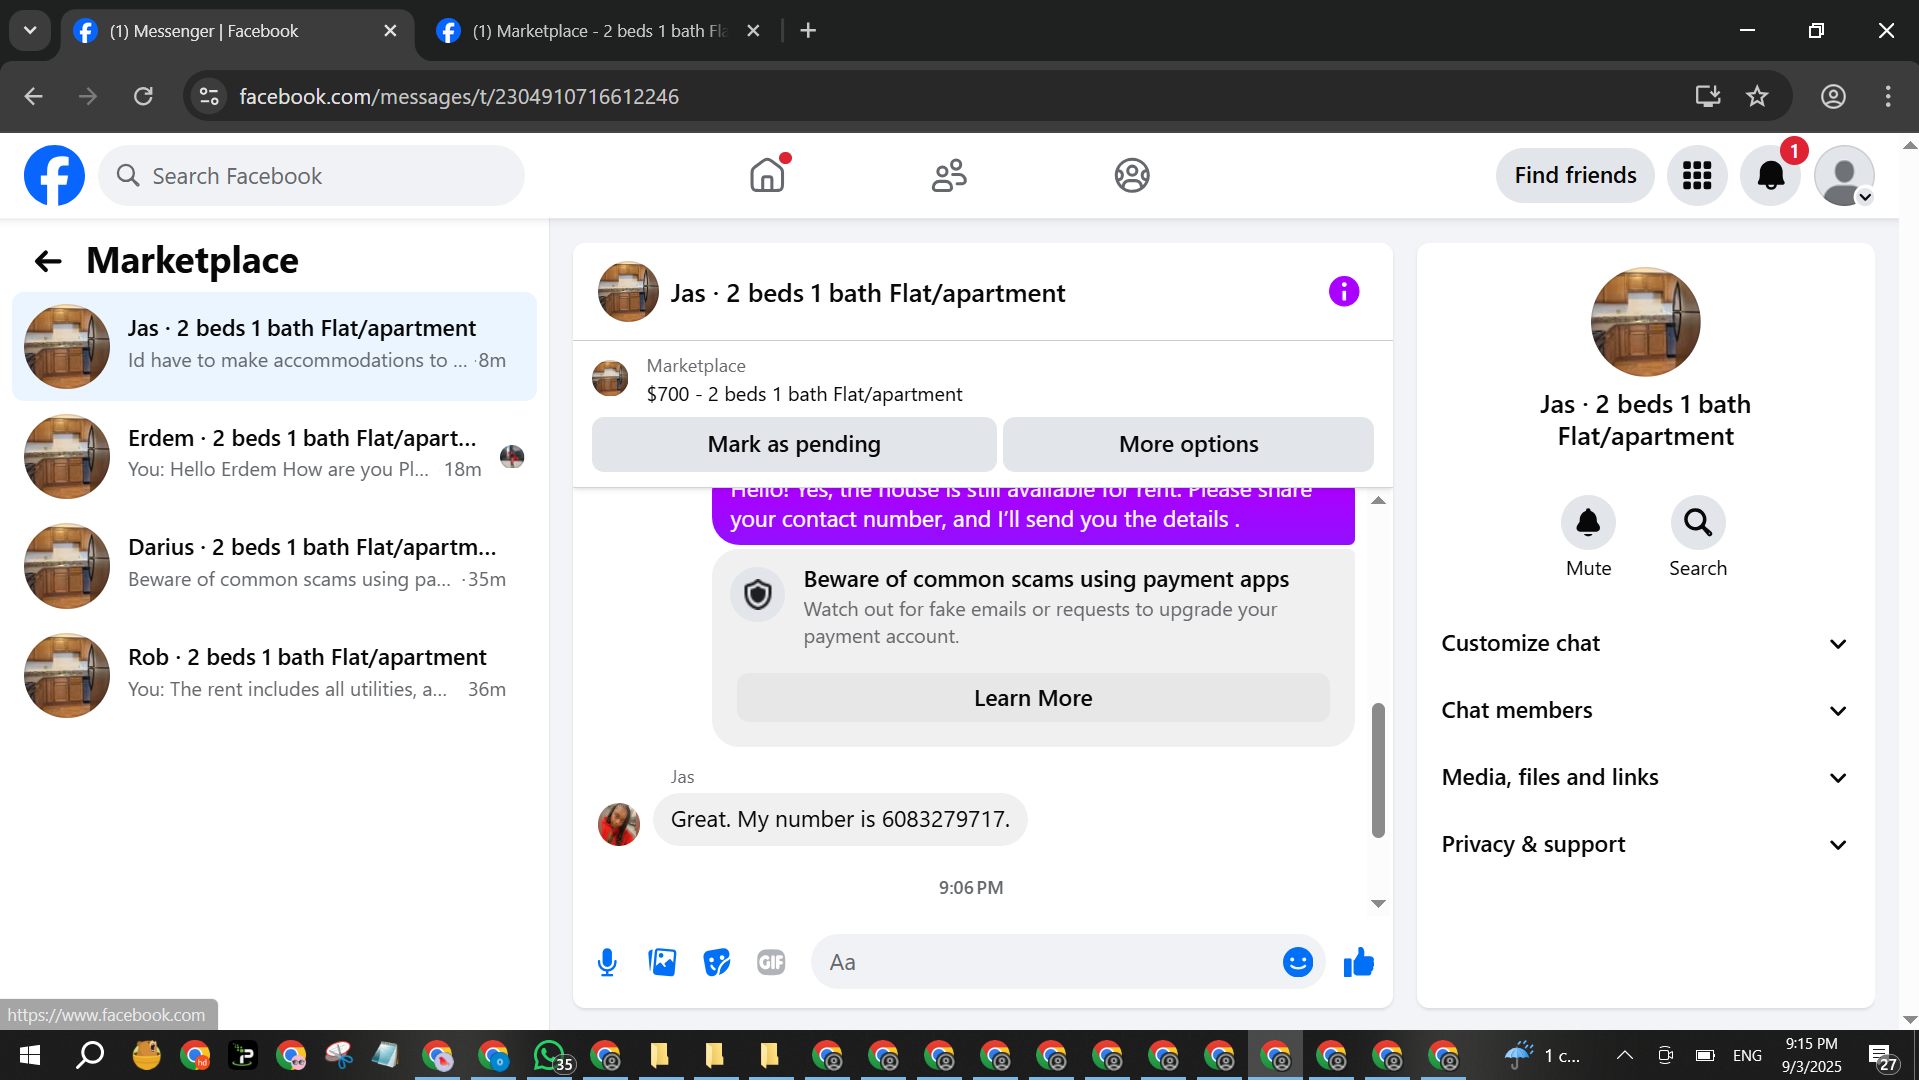Click the listing photo in right panel
Image resolution: width=1919 pixels, height=1080 pixels.
(1645, 322)
